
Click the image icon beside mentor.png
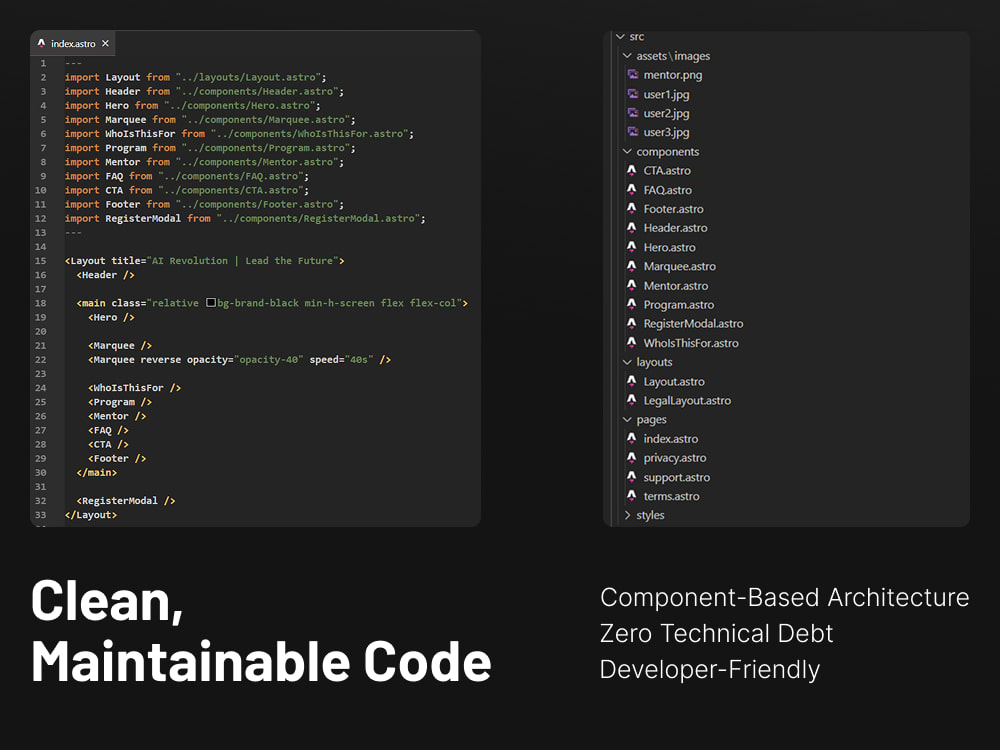(x=633, y=75)
